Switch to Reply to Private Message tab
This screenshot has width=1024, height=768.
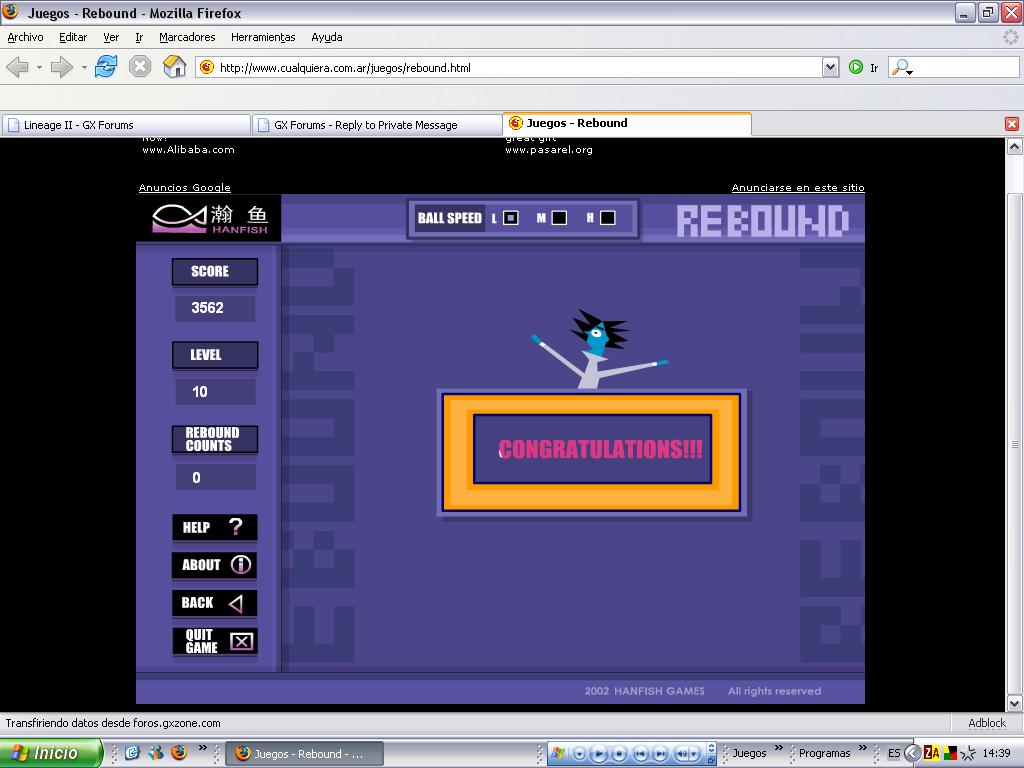[377, 125]
